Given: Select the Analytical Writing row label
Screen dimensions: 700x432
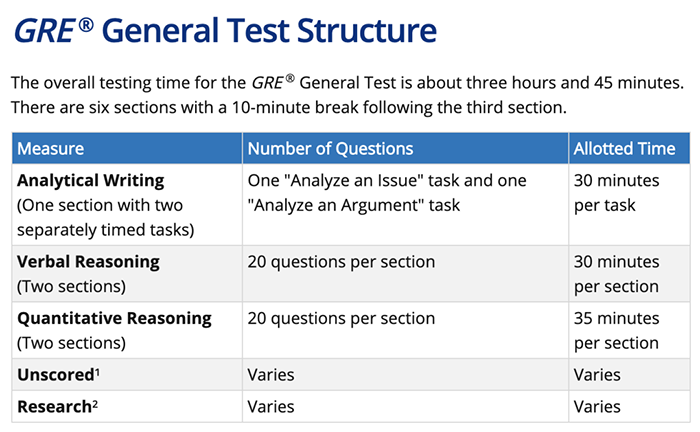Looking at the screenshot, I should pos(91,181).
